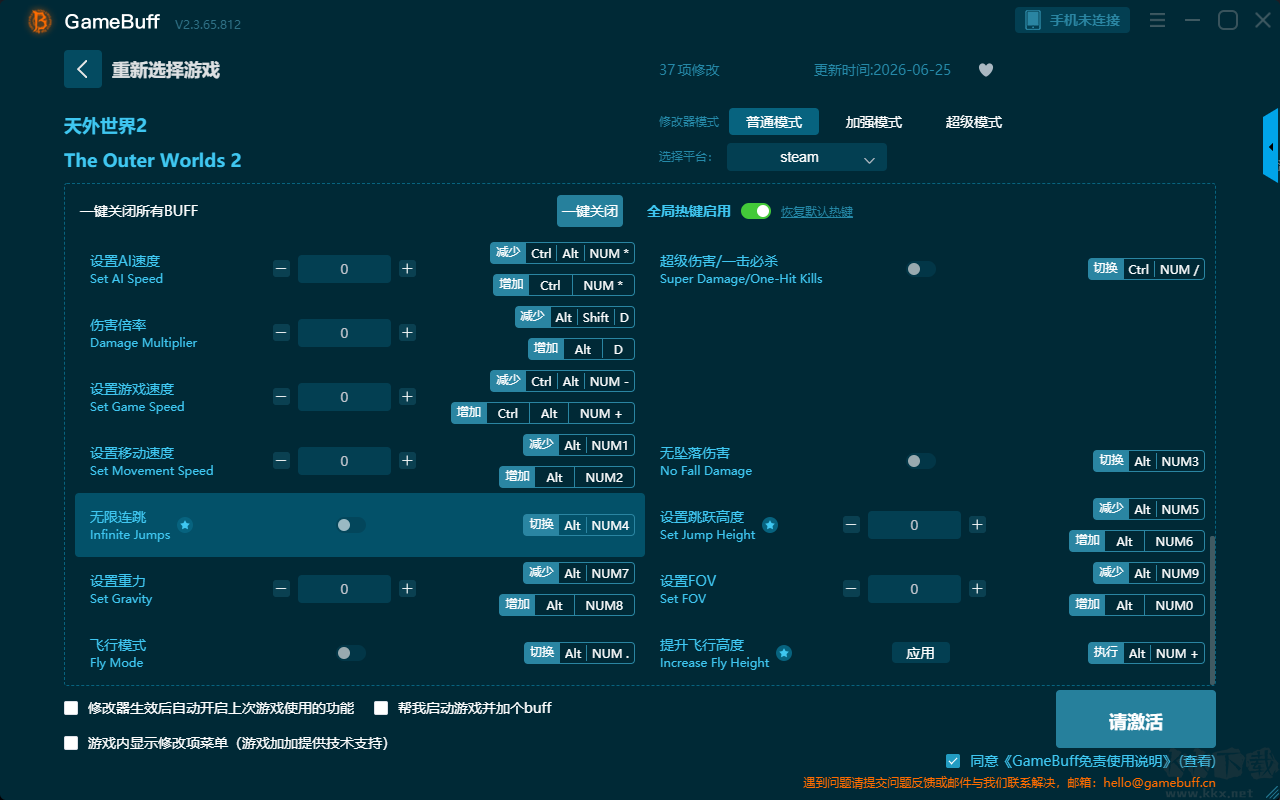Click Fly Mode 切换 Alt NUM. hotkey
Viewport: 1280px width, 800px height.
(579, 653)
